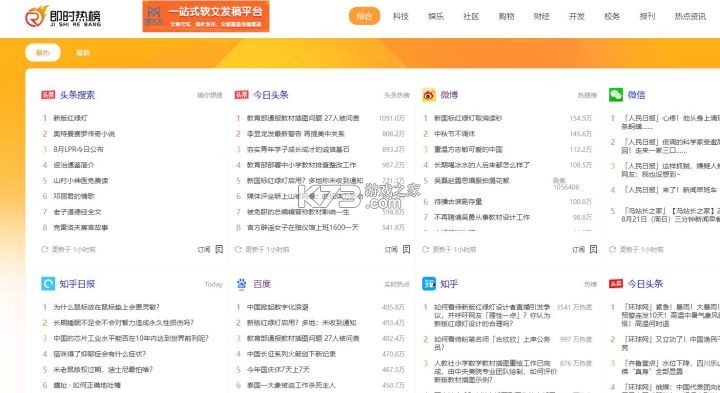The height and width of the screenshot is (393, 720).
Task: Open 百度 item 4 about 中国长征系列火箭
Action: [291, 354]
